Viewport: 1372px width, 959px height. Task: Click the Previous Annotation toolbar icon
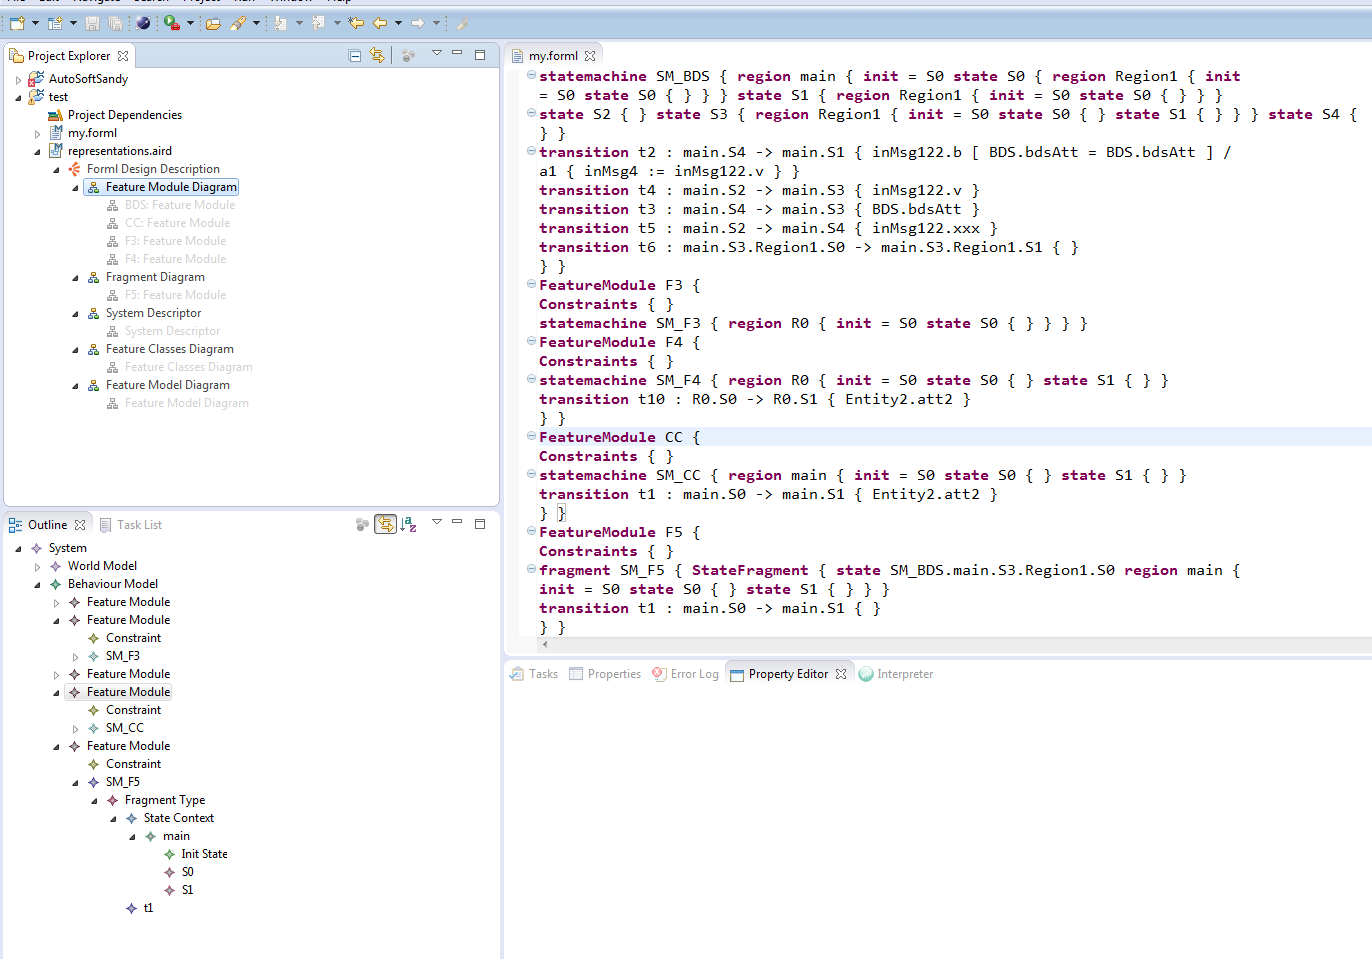tap(319, 23)
